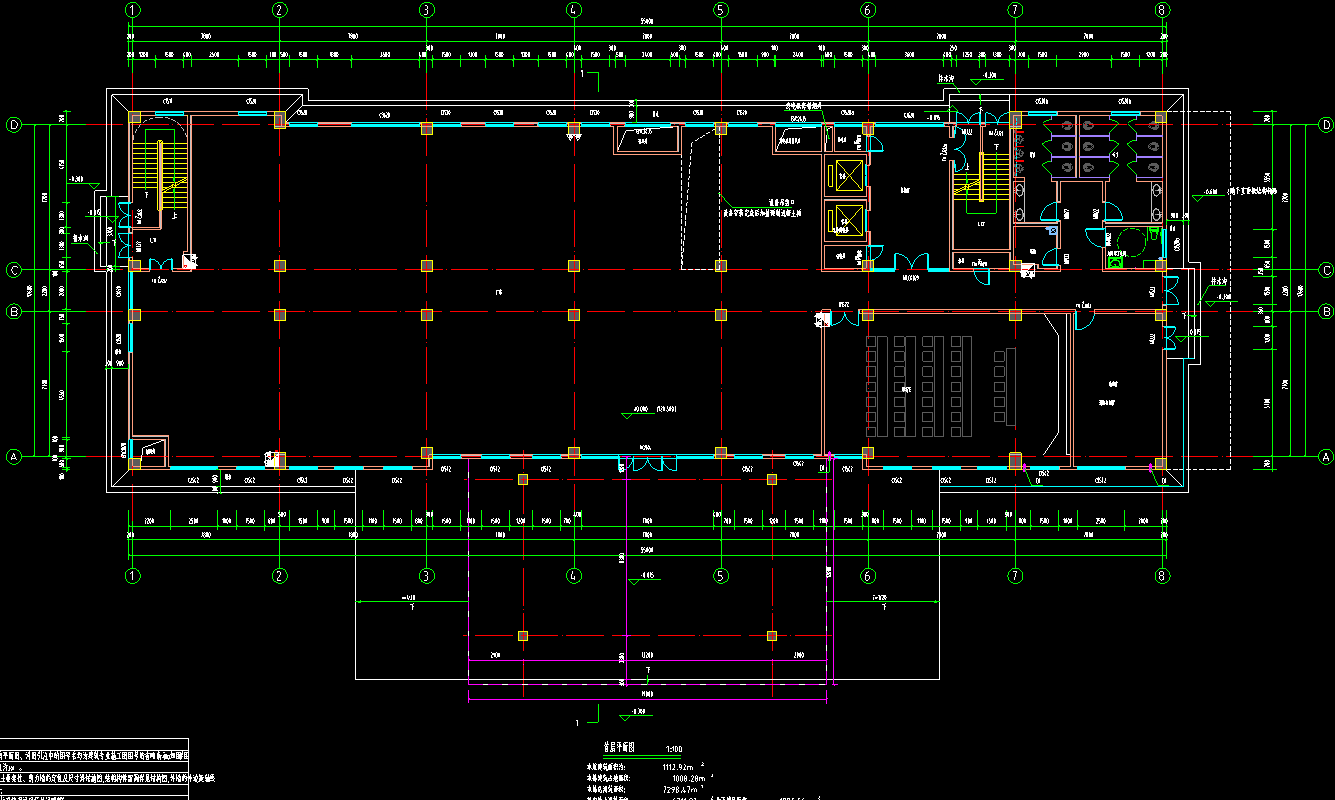Select column at grid 3 and C
Screen dimensions: 1335x800
pyautogui.click(x=427, y=266)
